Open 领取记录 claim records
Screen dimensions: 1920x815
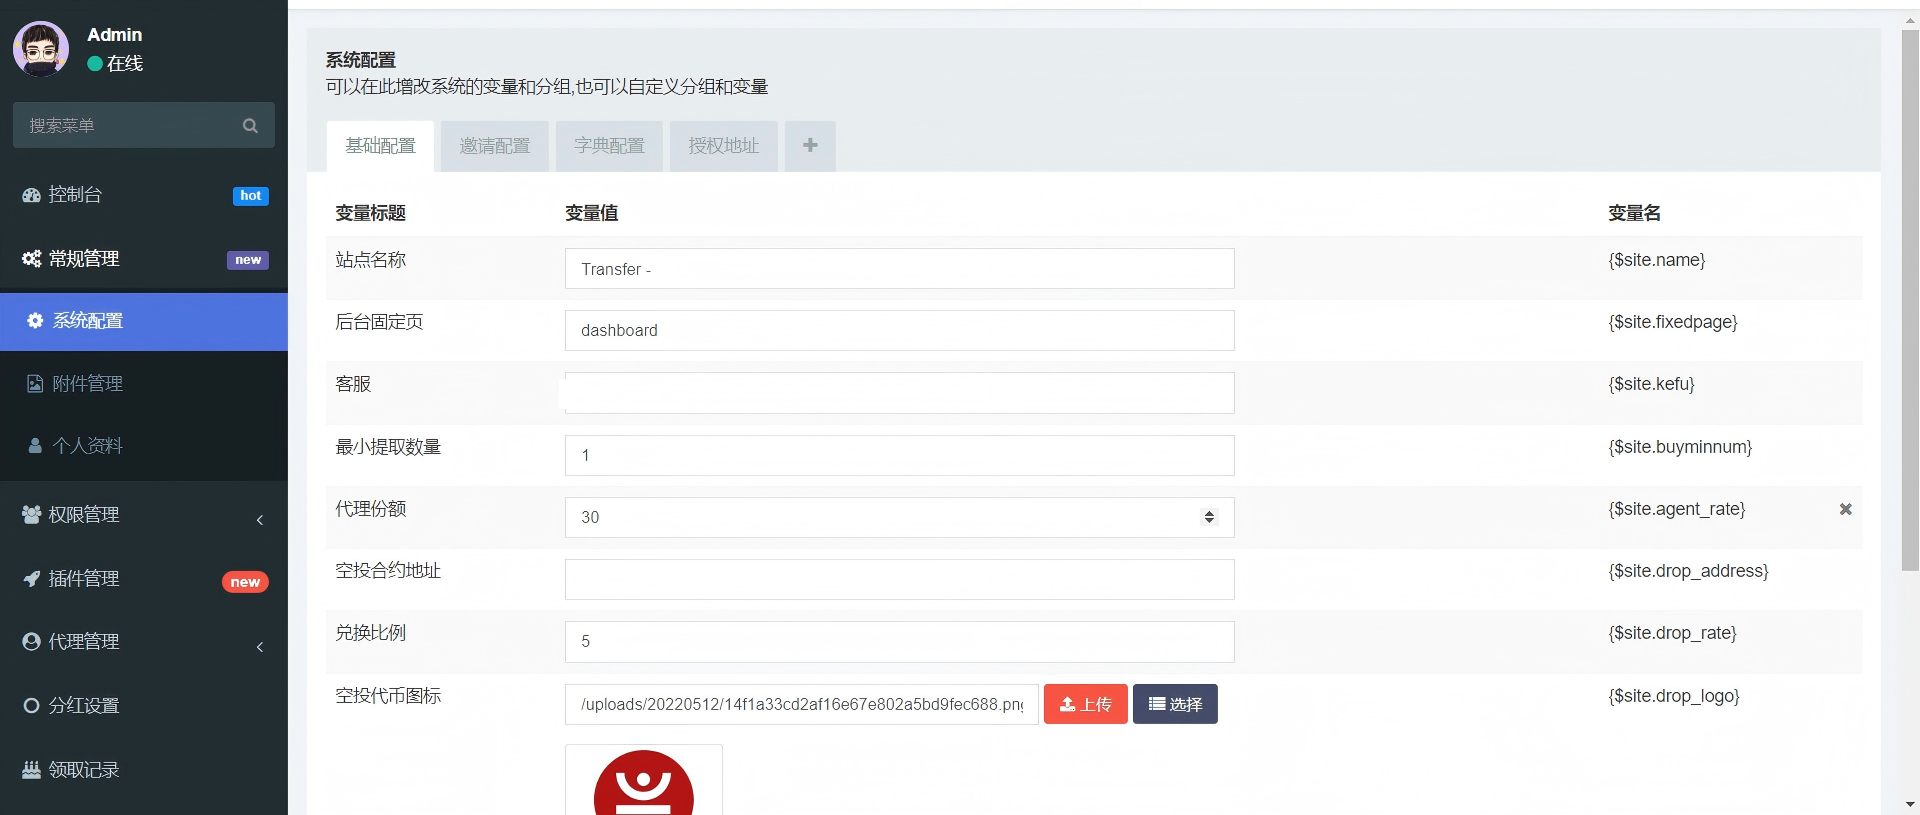coord(84,770)
